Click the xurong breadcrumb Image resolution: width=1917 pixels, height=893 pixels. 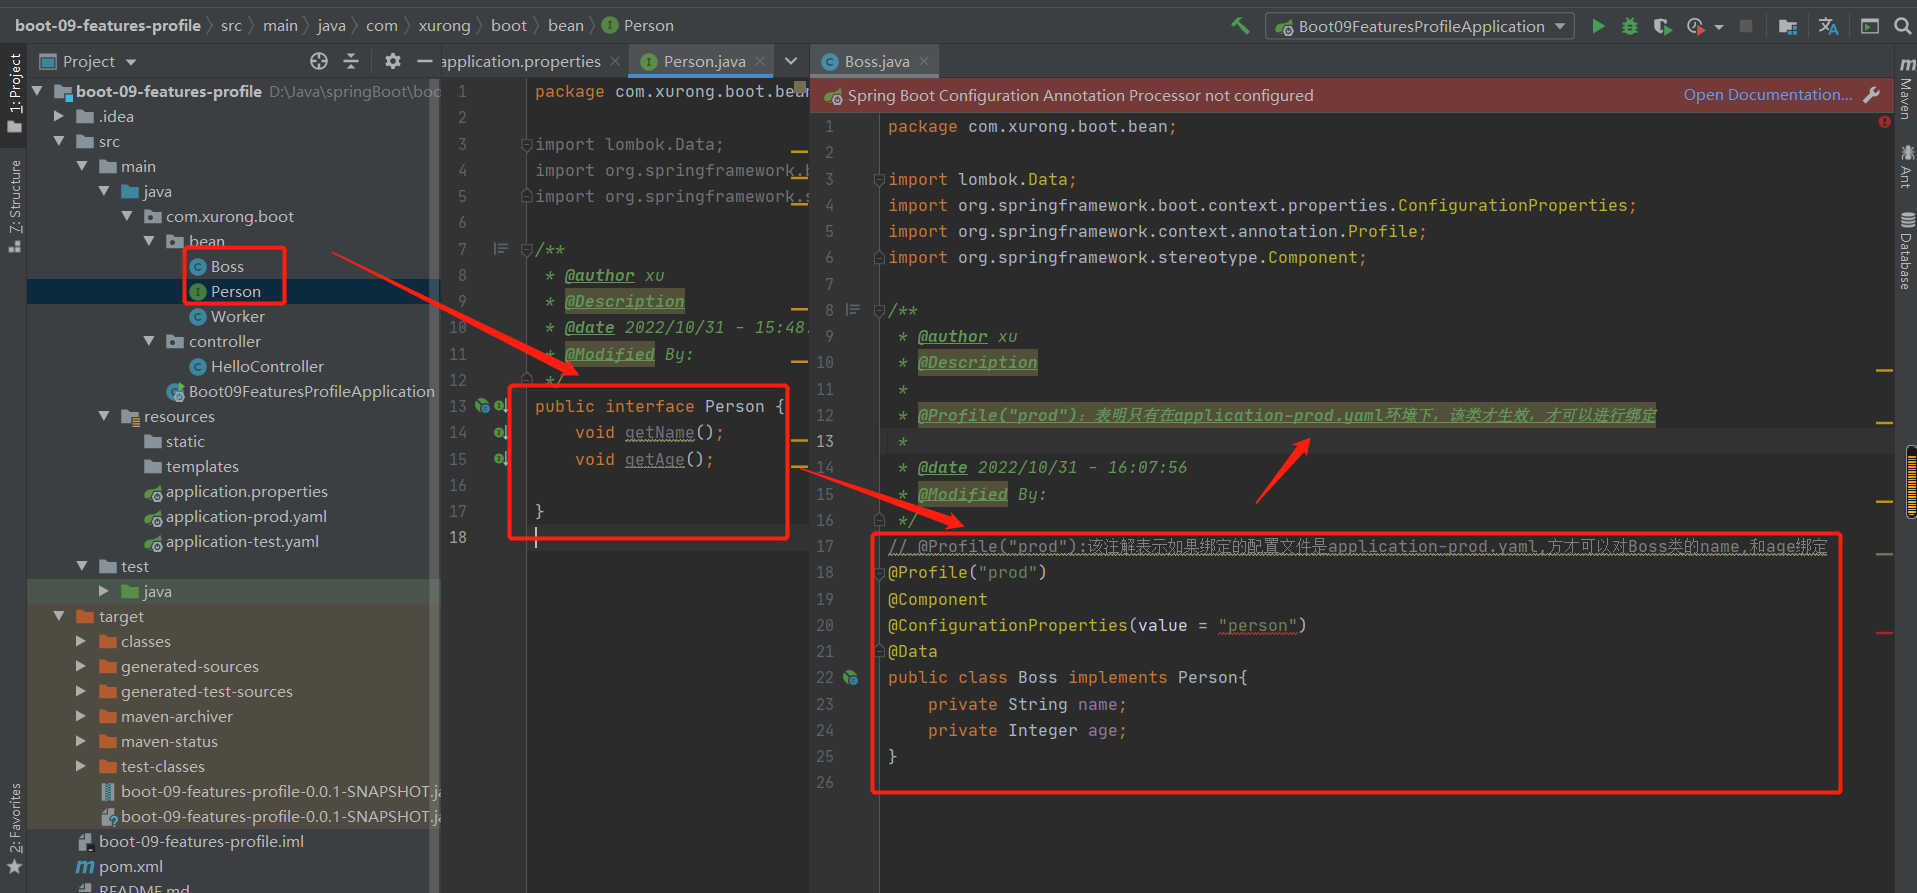(x=444, y=25)
